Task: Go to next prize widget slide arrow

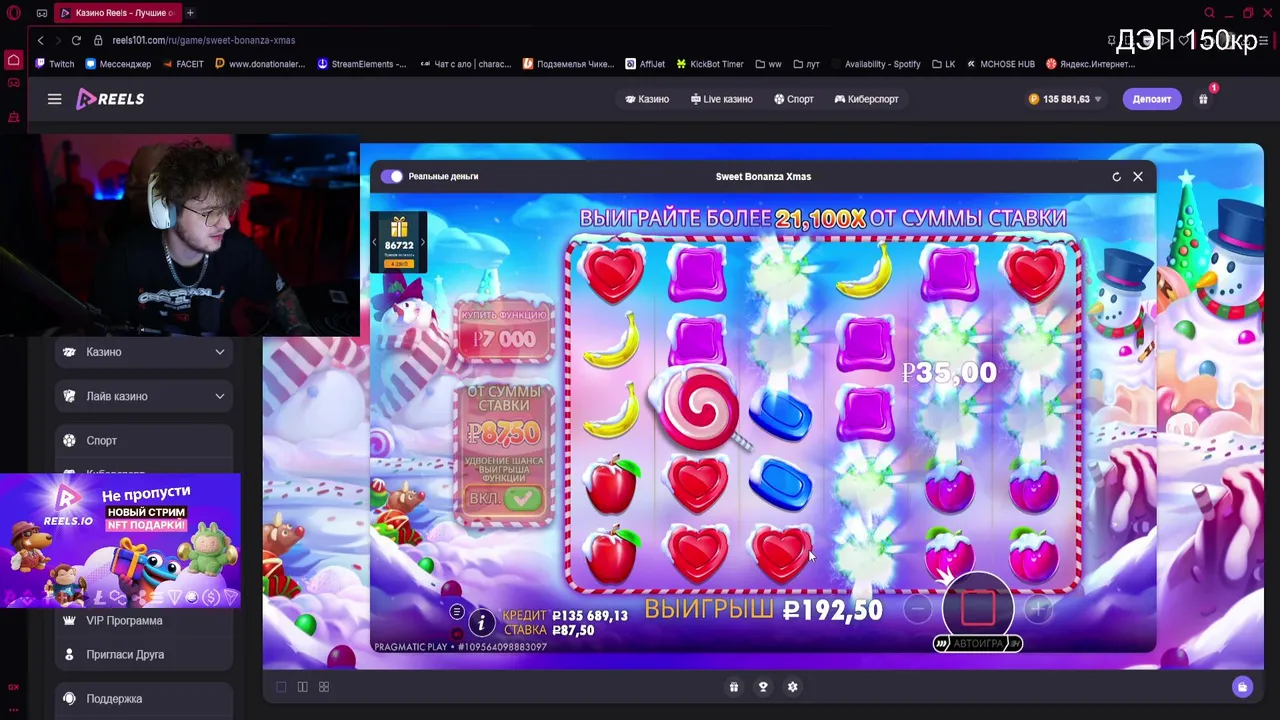Action: click(x=422, y=242)
